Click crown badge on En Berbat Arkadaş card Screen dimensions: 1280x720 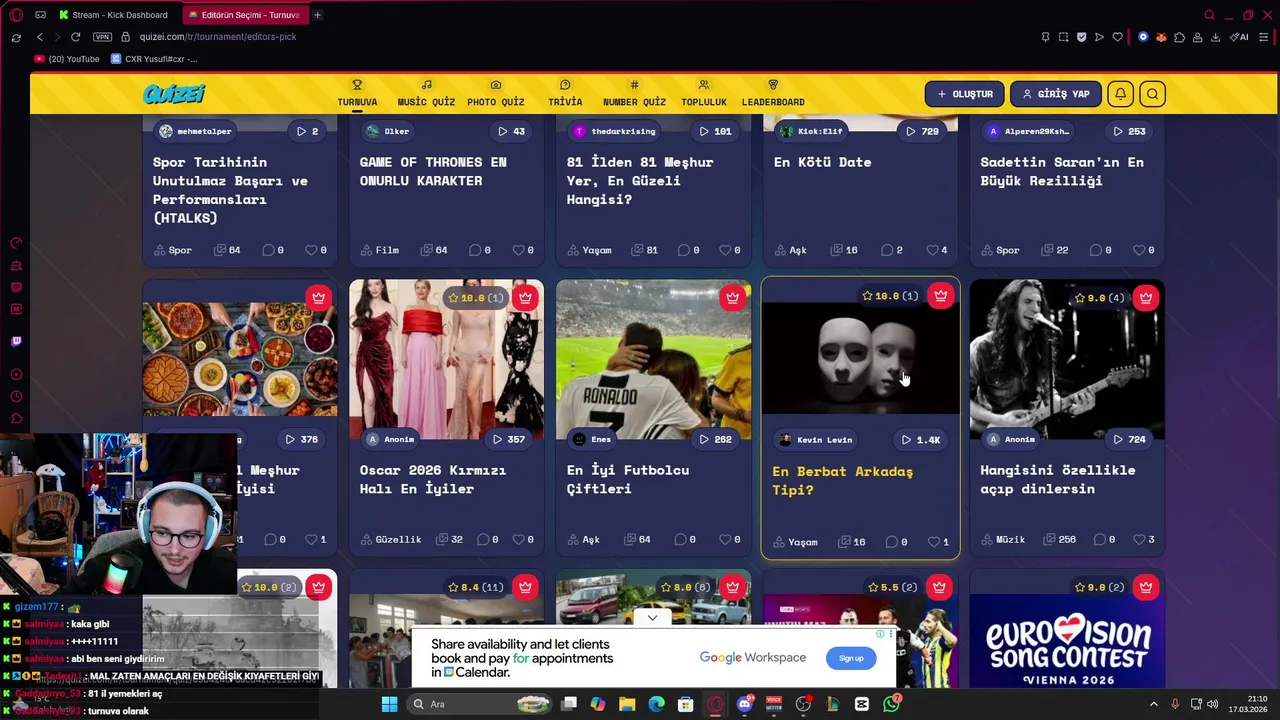940,295
